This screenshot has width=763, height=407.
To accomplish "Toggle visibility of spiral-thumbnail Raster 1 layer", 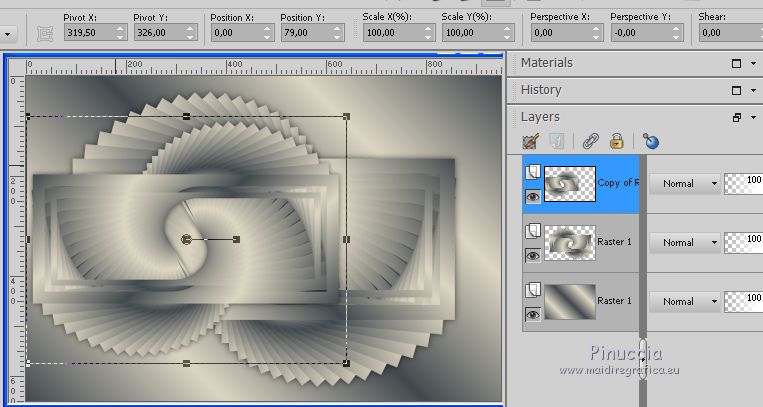I will click(x=533, y=256).
